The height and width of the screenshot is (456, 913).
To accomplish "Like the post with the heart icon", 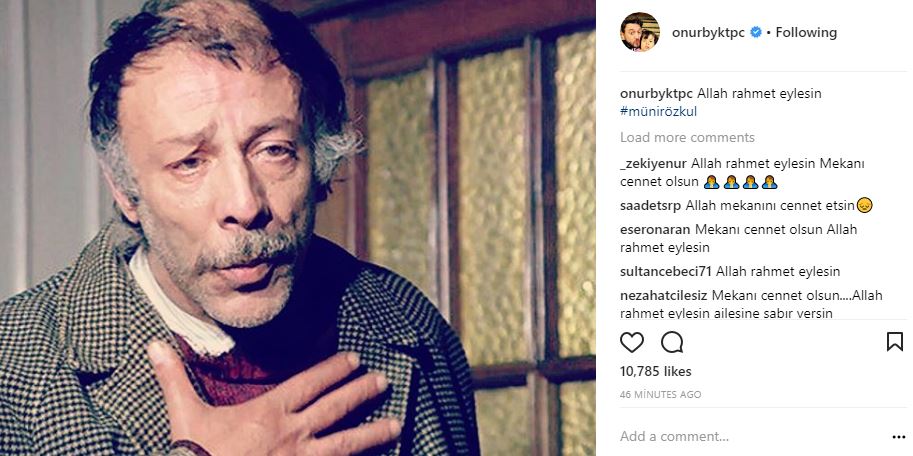I will [632, 342].
